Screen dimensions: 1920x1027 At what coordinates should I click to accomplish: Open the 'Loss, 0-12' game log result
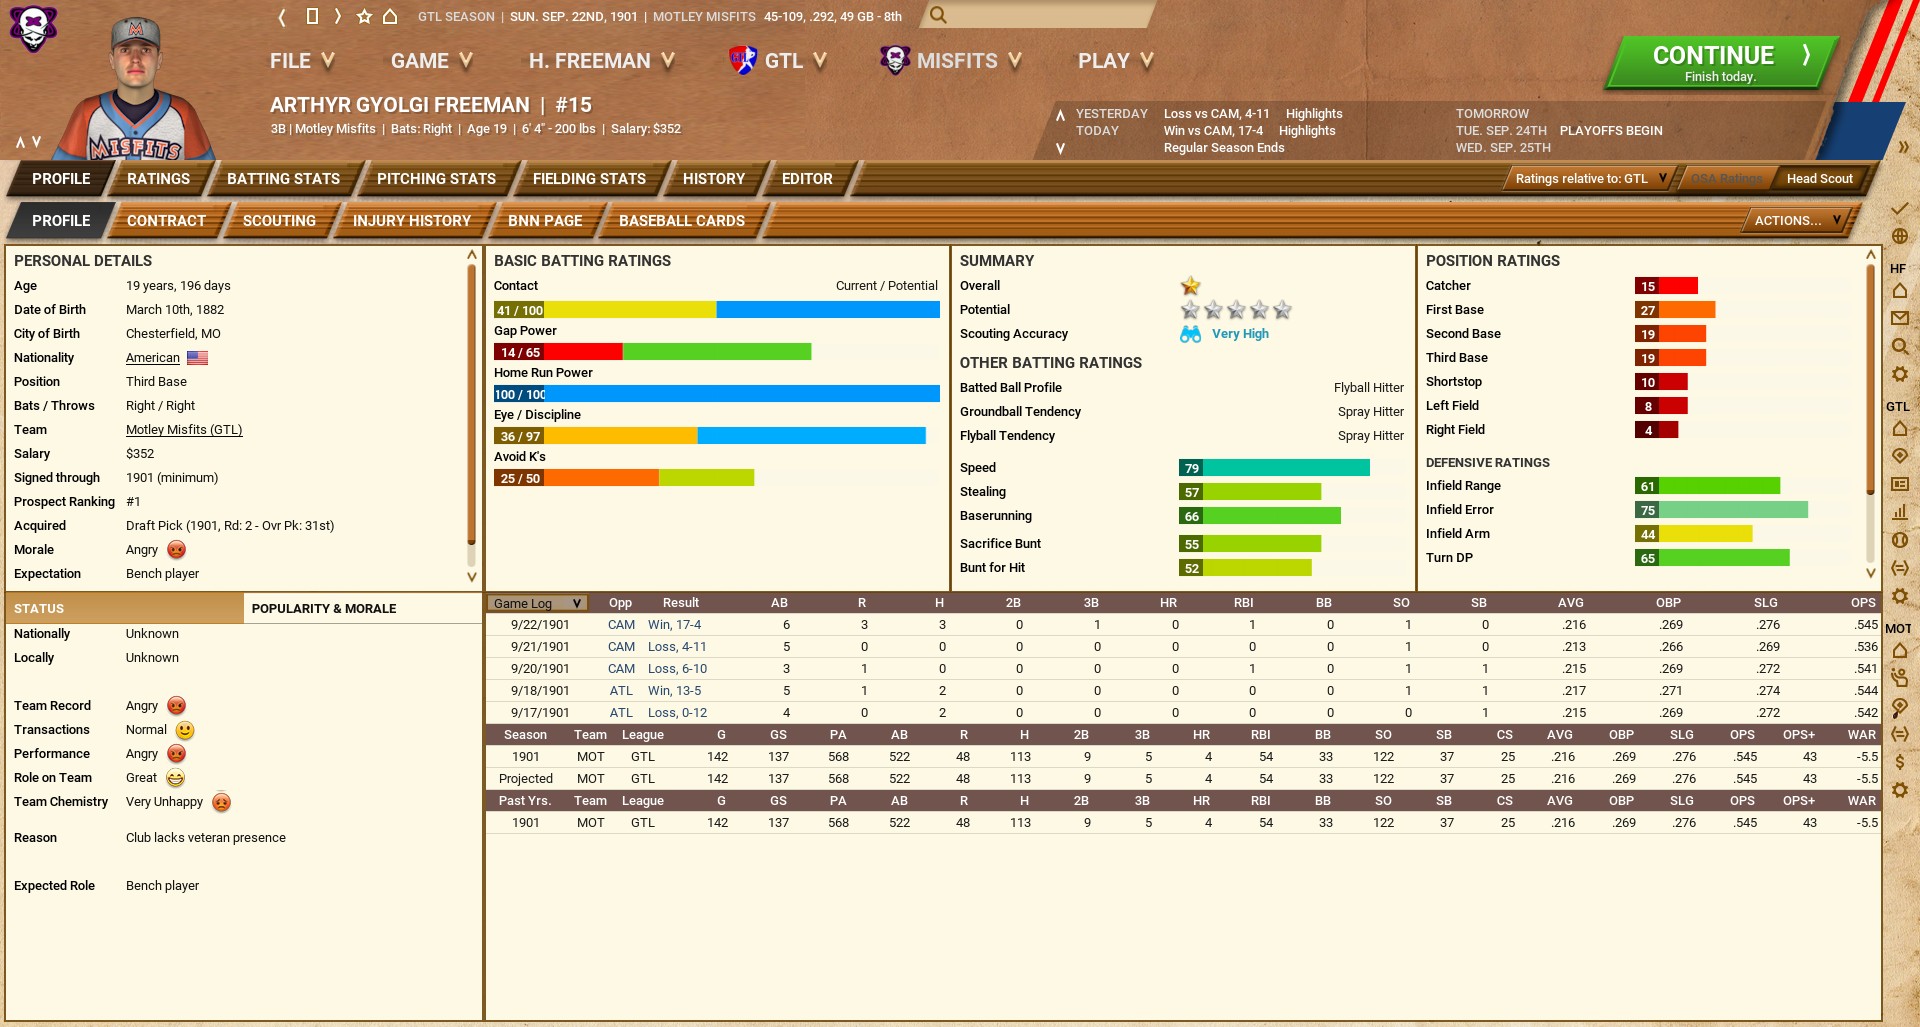(x=678, y=713)
